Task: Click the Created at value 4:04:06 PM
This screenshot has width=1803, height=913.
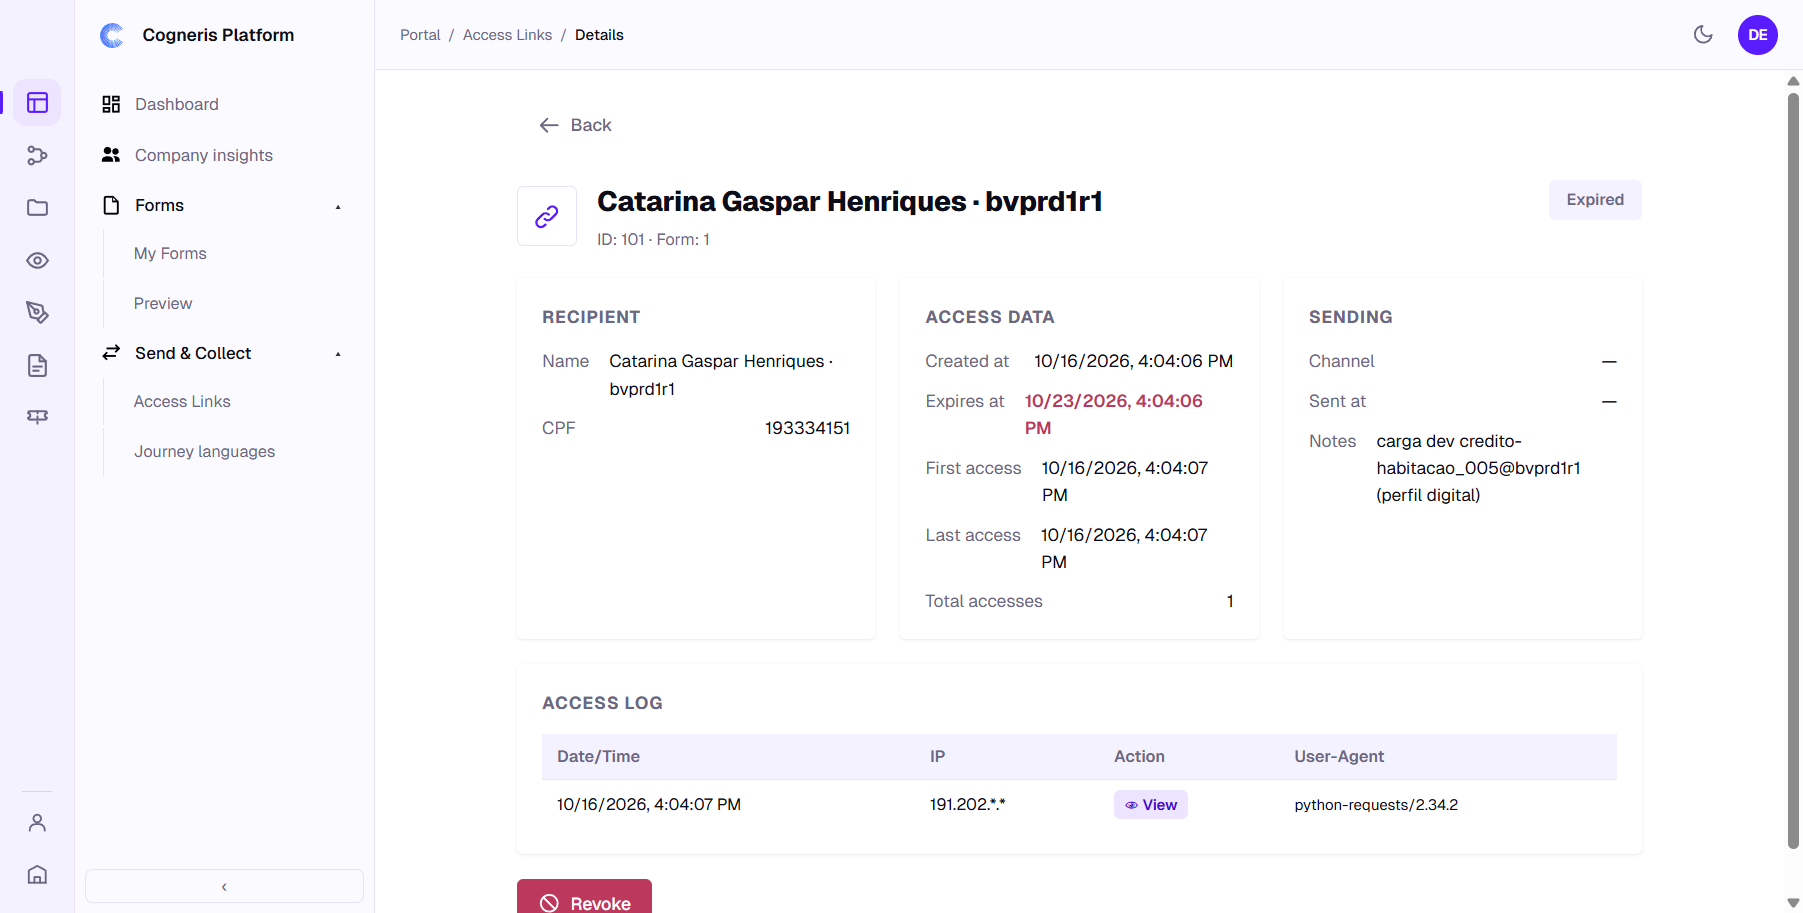Action: pyautogui.click(x=1133, y=361)
